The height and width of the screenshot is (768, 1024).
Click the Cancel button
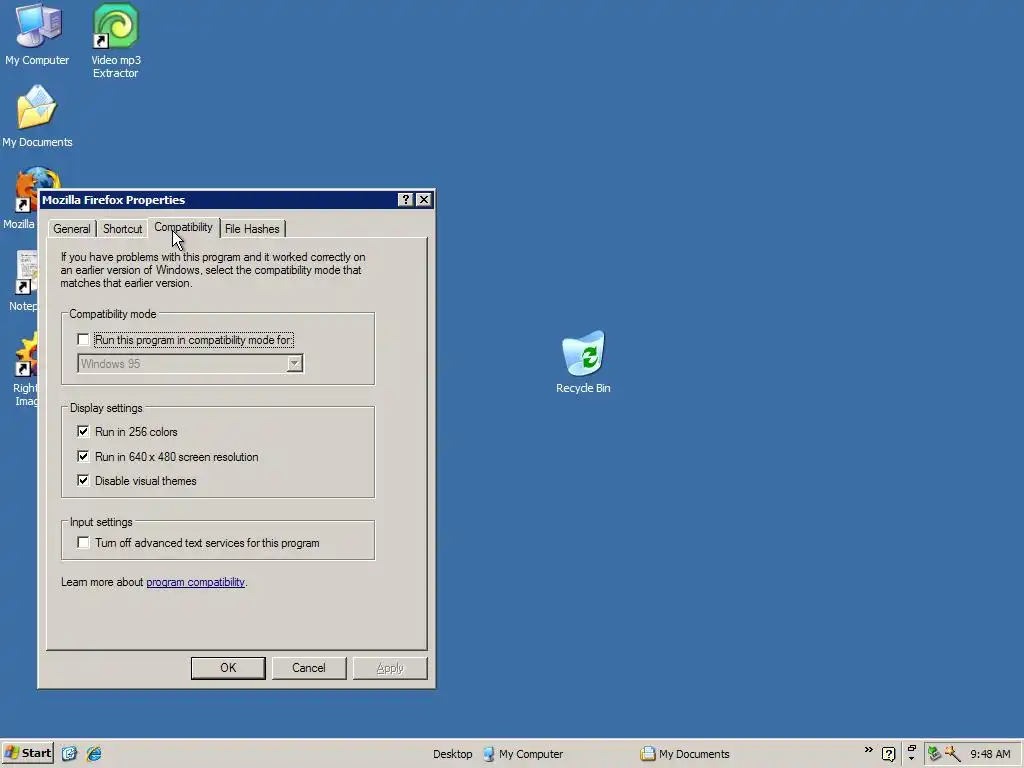[x=309, y=668]
